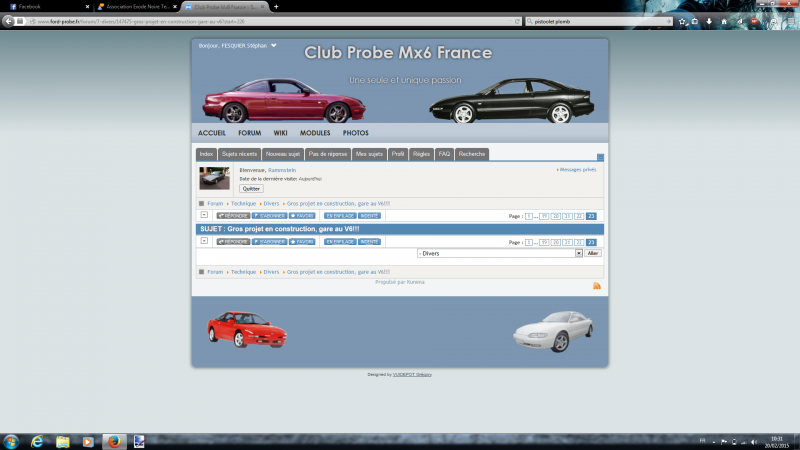Screen dimensions: 800x450
Task: Select the Nouveau sujet tab
Action: coord(283,154)
